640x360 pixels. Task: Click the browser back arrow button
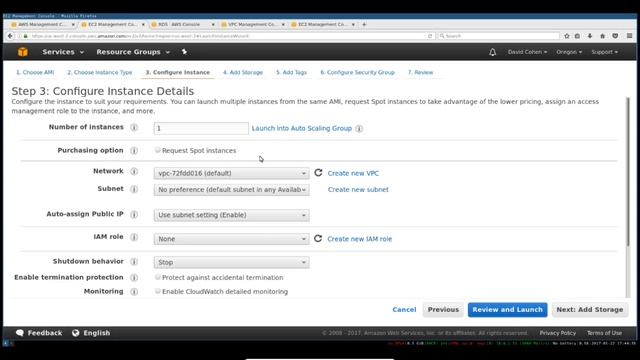[10, 36]
